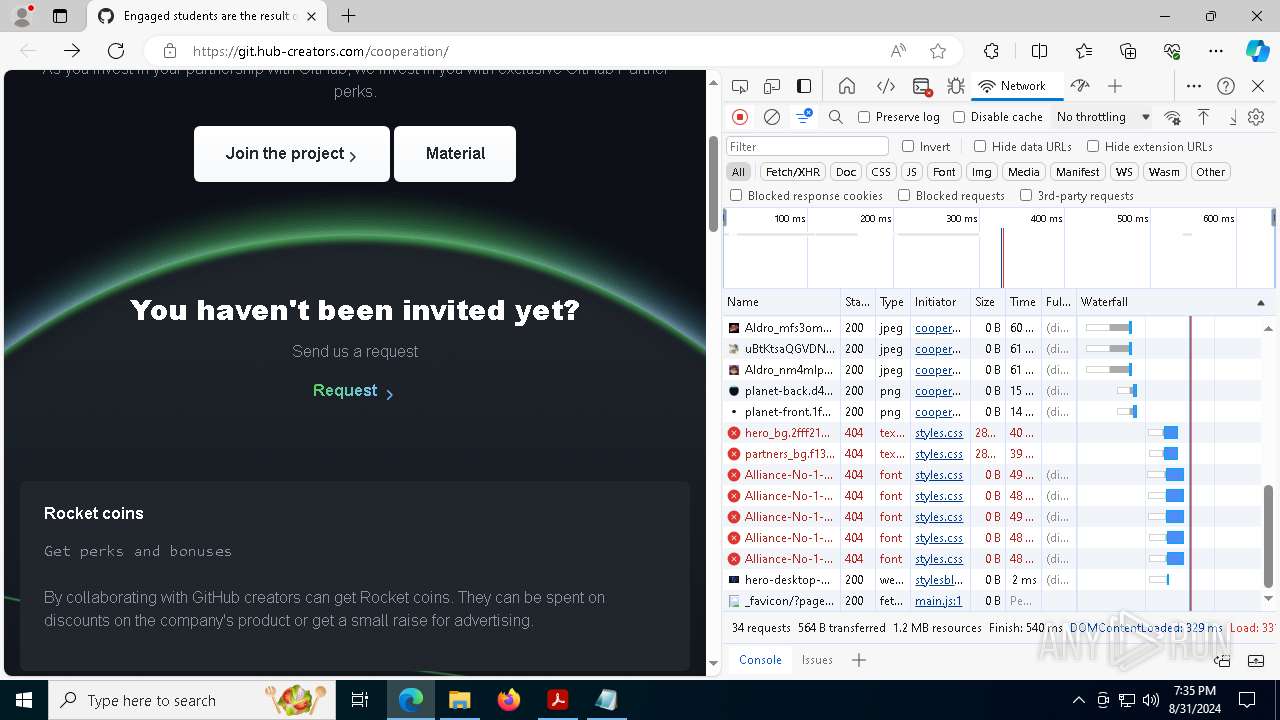The height and width of the screenshot is (720, 1280).
Task: Sort requests by Status column header
Action: 857,302
